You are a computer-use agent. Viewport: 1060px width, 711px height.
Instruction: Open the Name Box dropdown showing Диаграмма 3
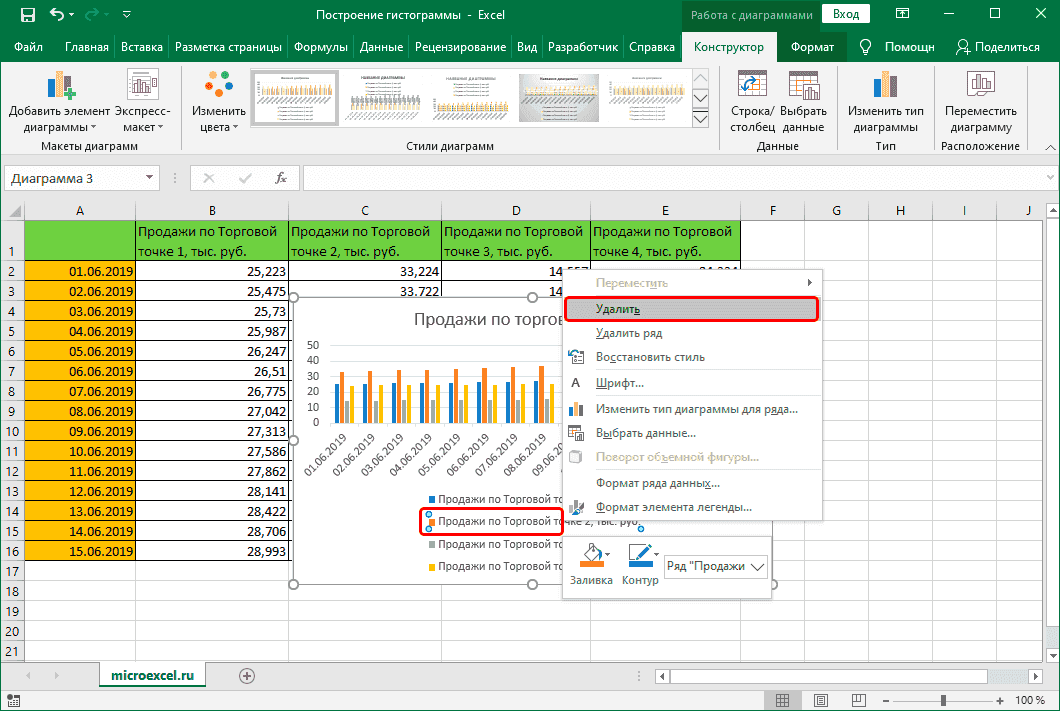pos(152,177)
